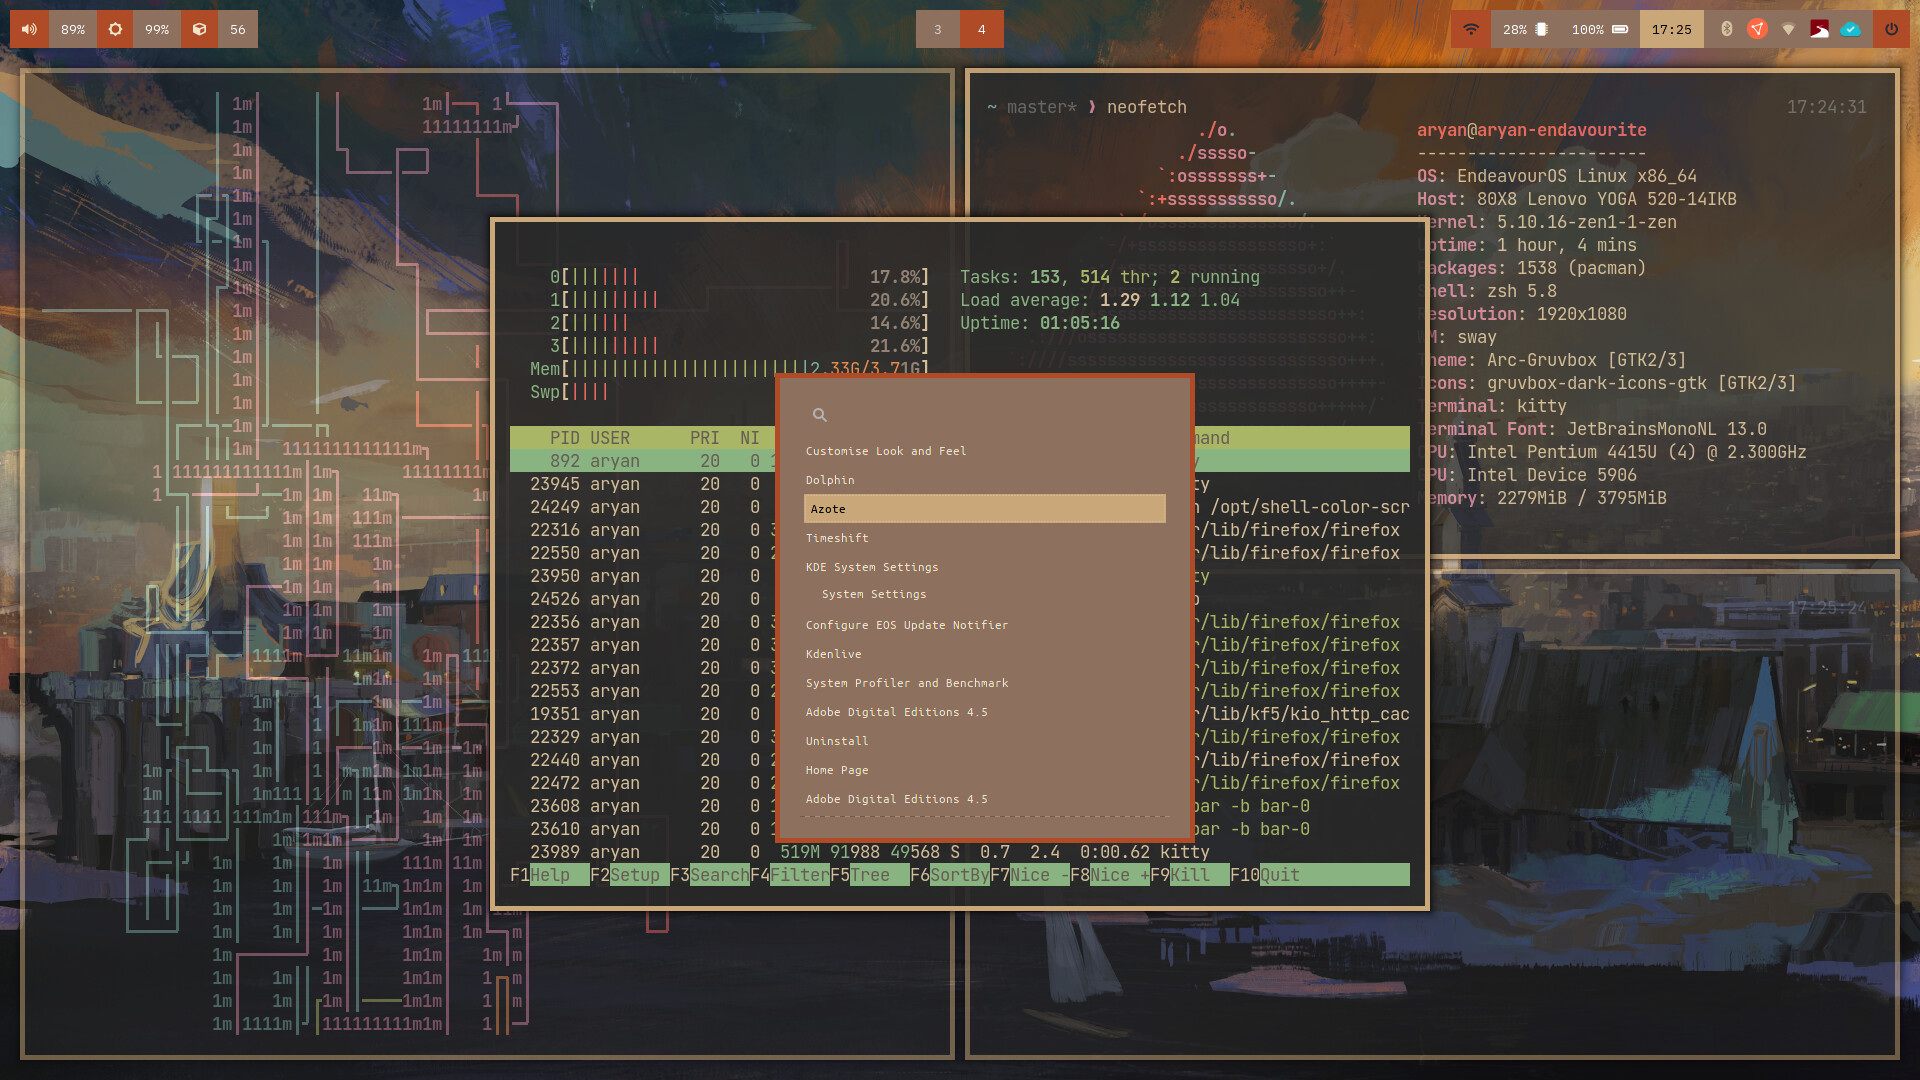Click F4 Filter in htop footer
Screen dimensions: 1920x1080
(x=790, y=875)
